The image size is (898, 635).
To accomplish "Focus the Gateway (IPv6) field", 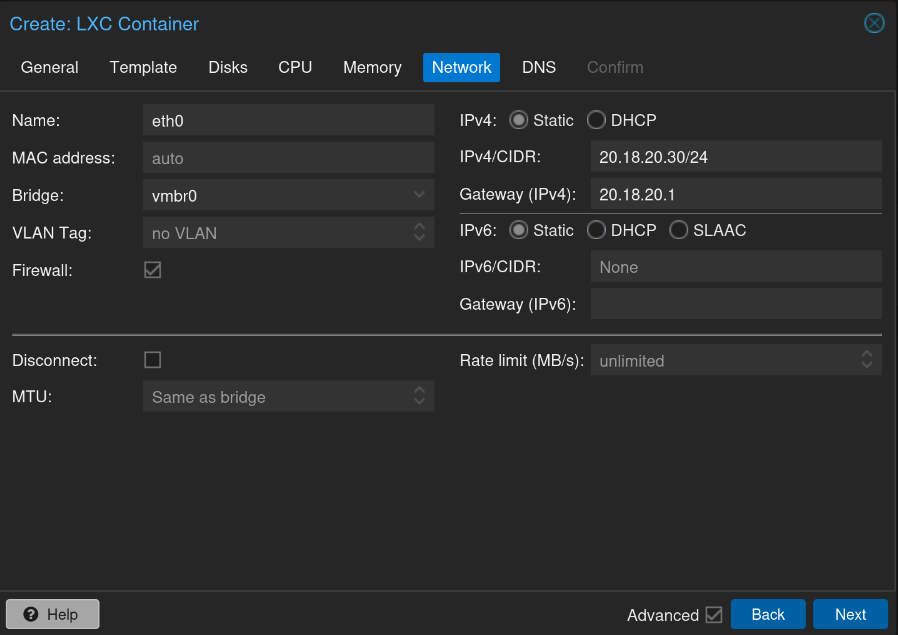I will [x=736, y=303].
